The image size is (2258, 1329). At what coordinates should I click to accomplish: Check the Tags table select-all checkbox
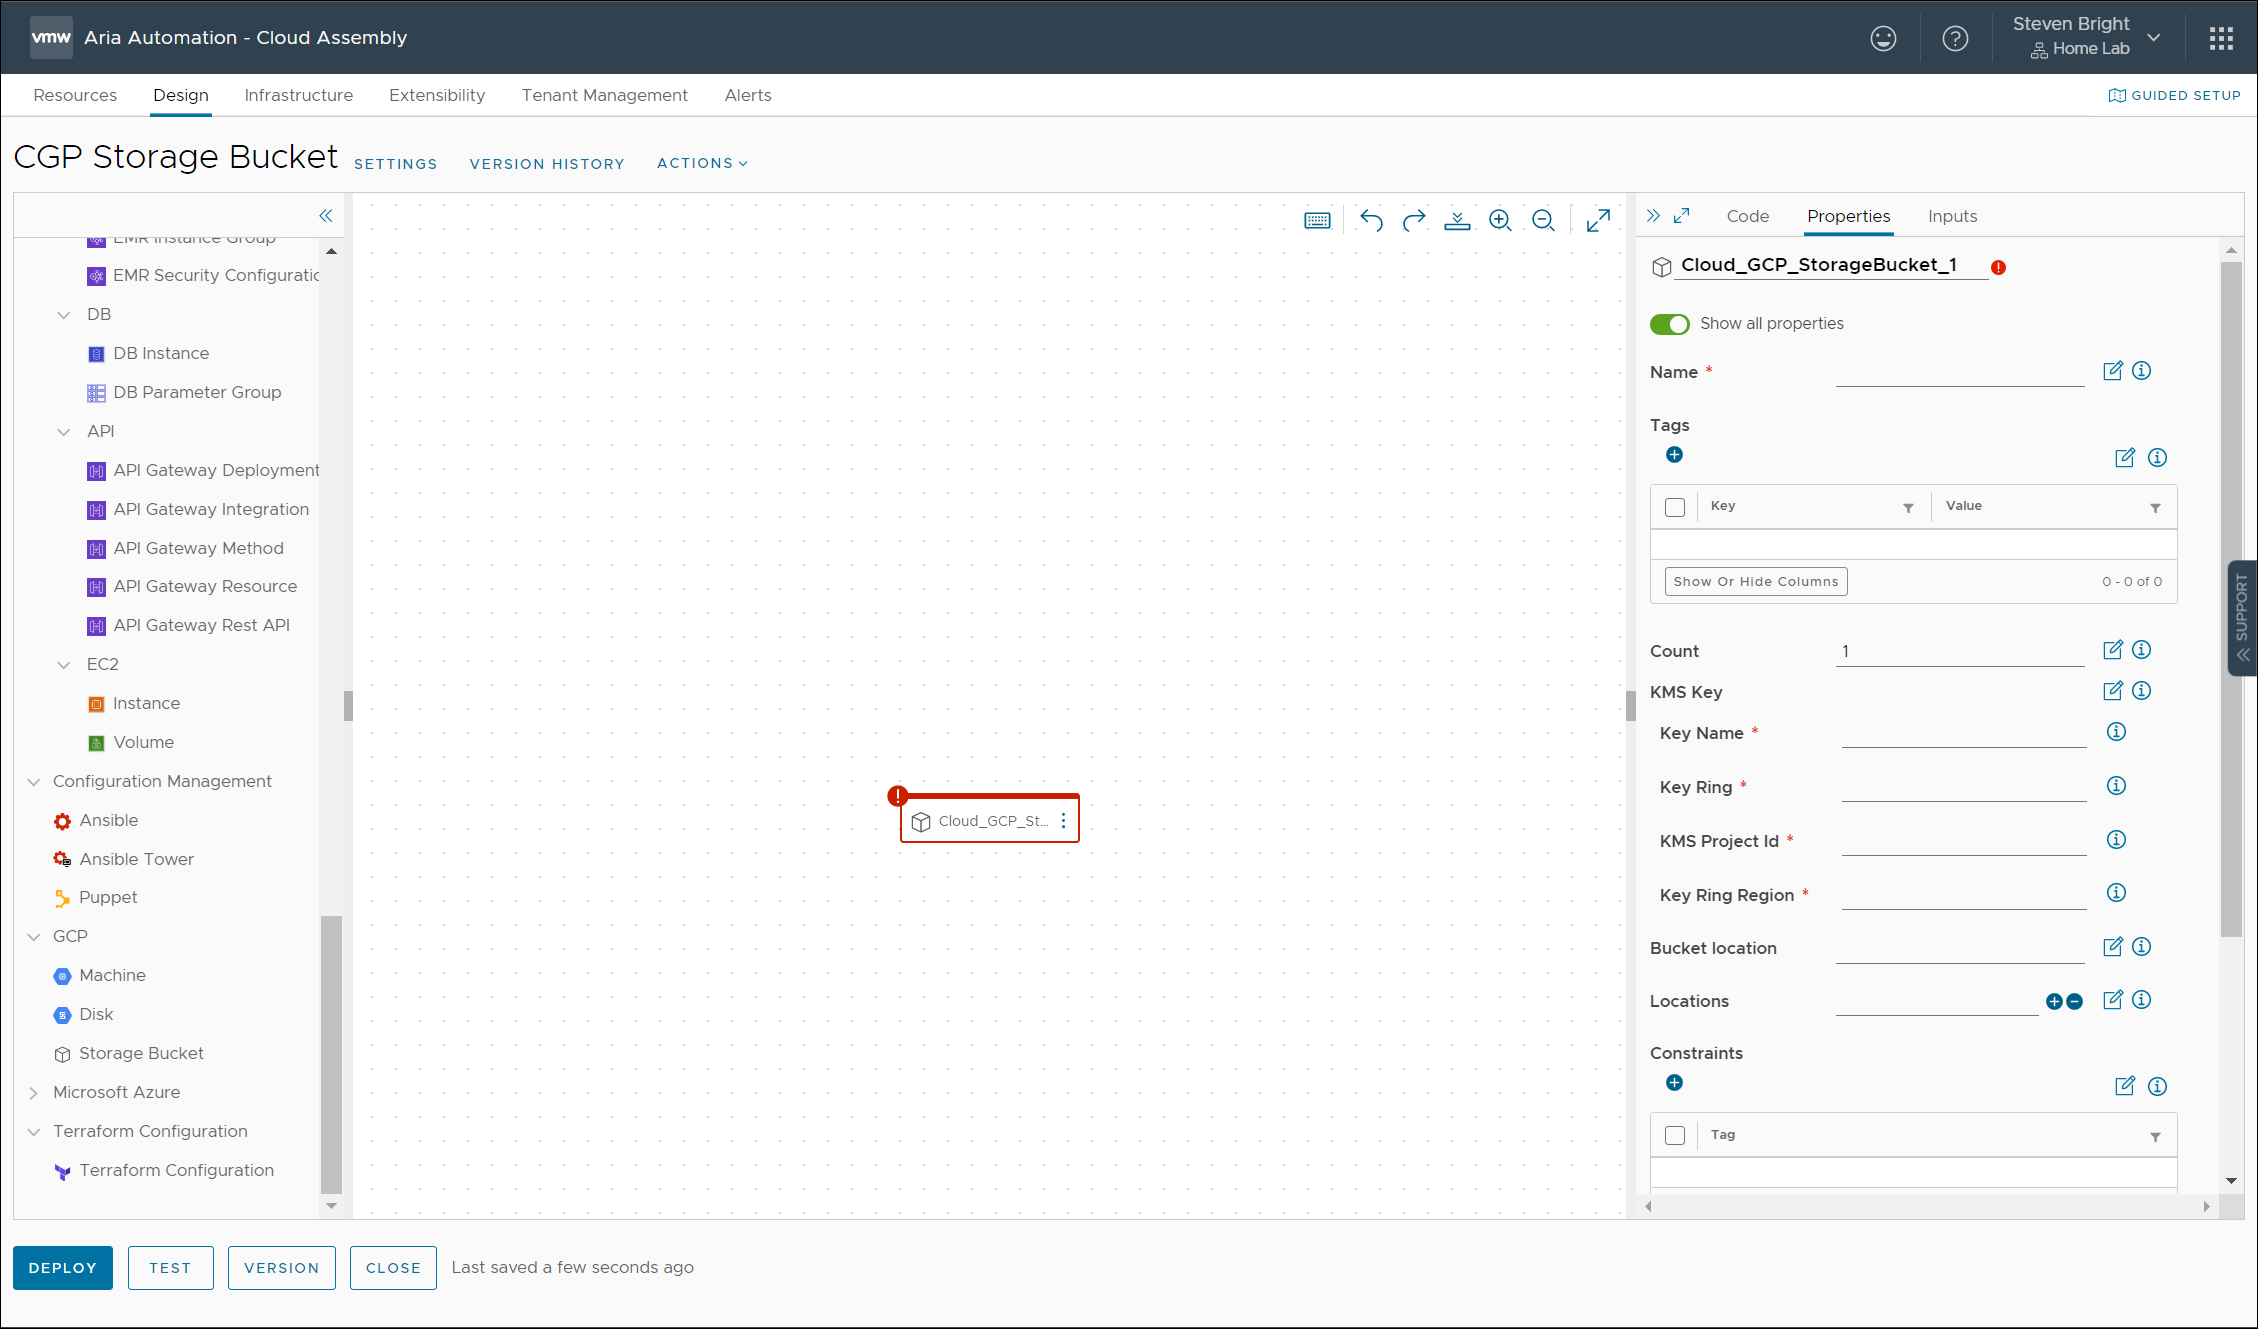click(1675, 507)
